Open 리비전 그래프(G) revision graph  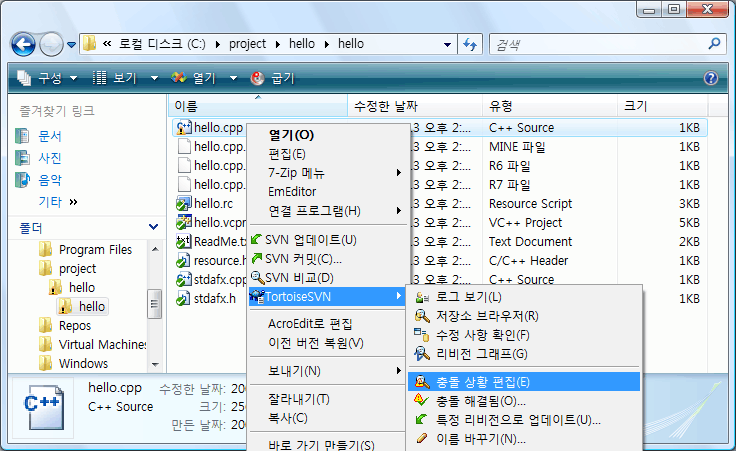pos(480,354)
